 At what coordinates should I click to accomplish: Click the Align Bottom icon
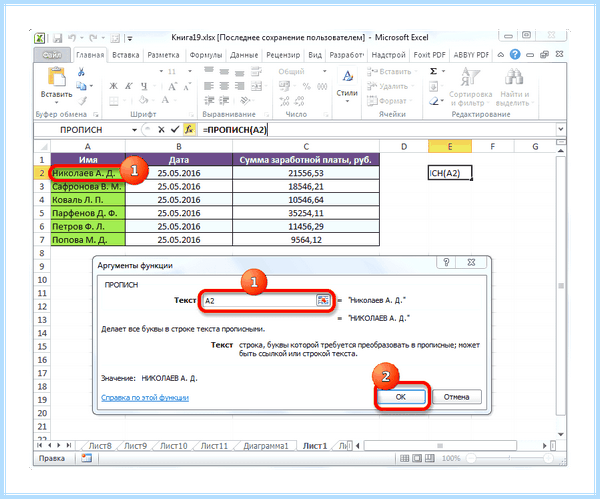240,71
